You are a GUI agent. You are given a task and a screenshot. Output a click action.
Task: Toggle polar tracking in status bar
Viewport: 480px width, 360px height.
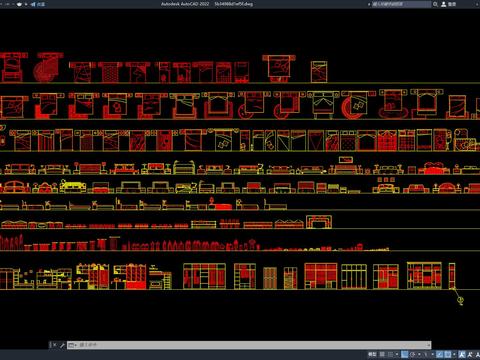click(x=413, y=354)
